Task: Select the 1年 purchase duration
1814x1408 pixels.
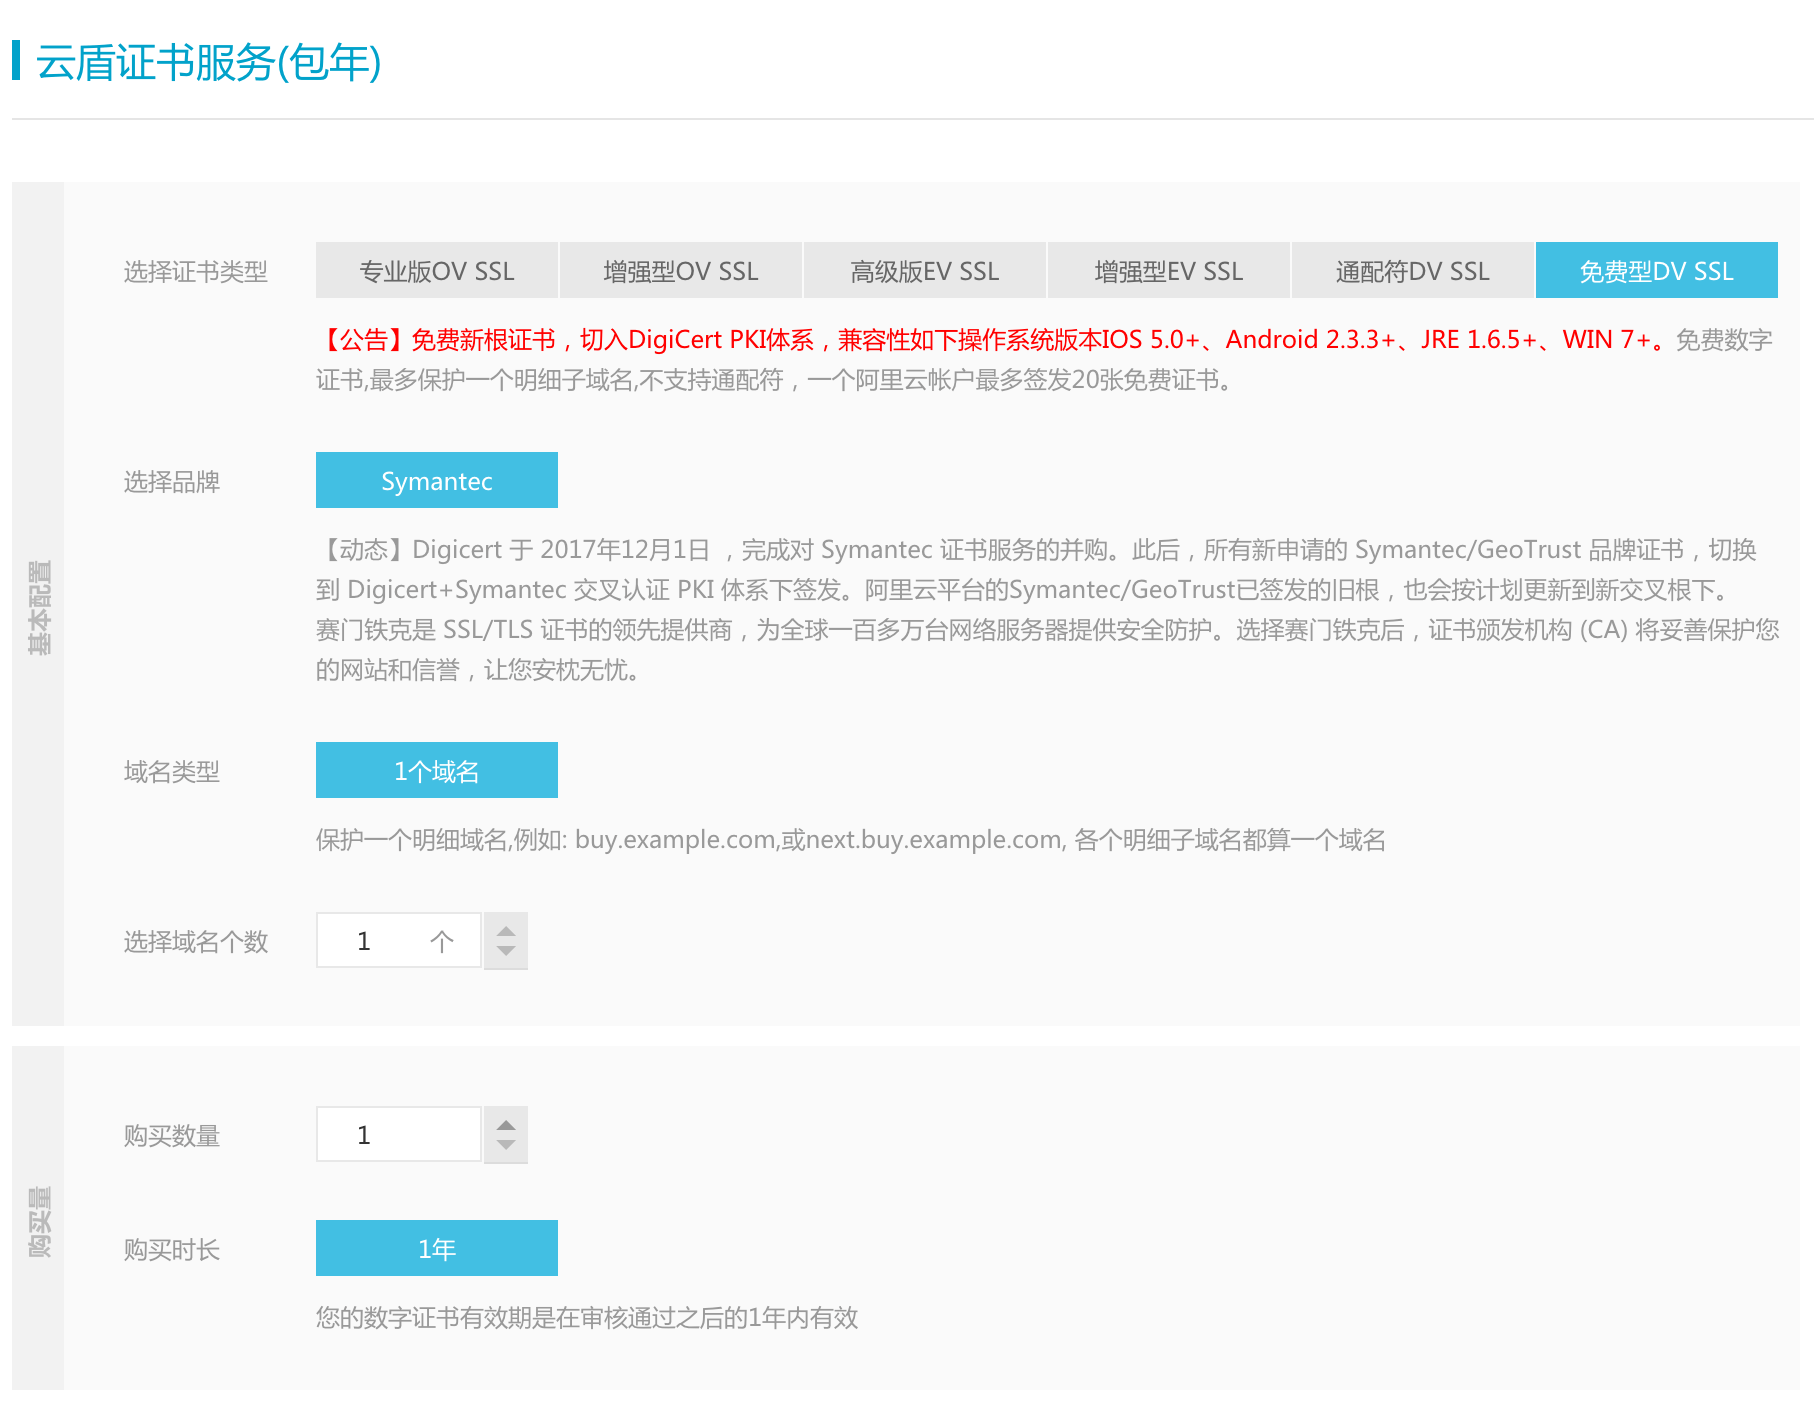Action: click(x=437, y=1248)
